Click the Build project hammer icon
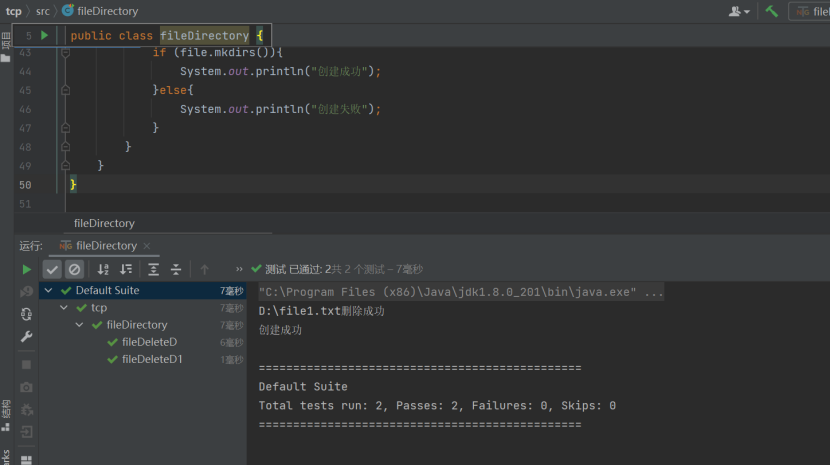 click(x=772, y=11)
